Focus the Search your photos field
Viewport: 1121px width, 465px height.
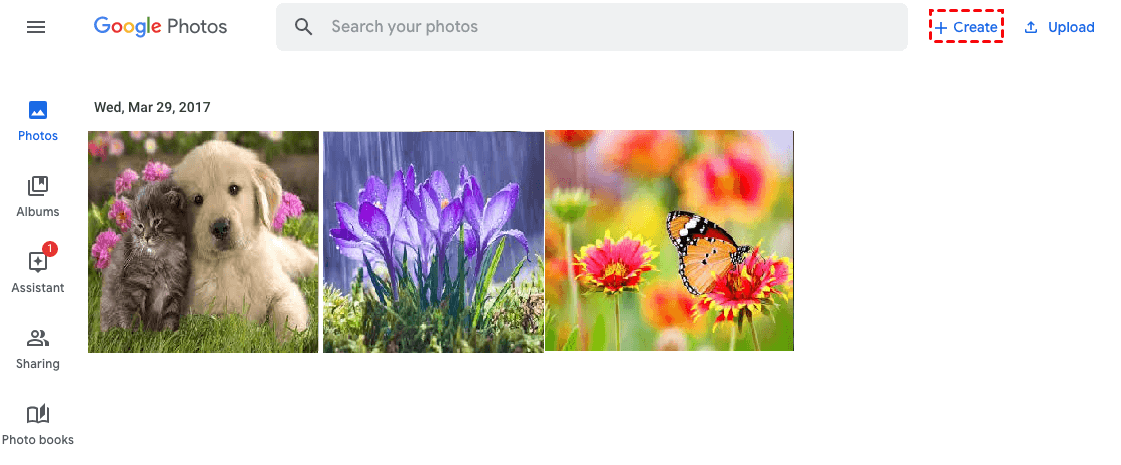(x=592, y=27)
